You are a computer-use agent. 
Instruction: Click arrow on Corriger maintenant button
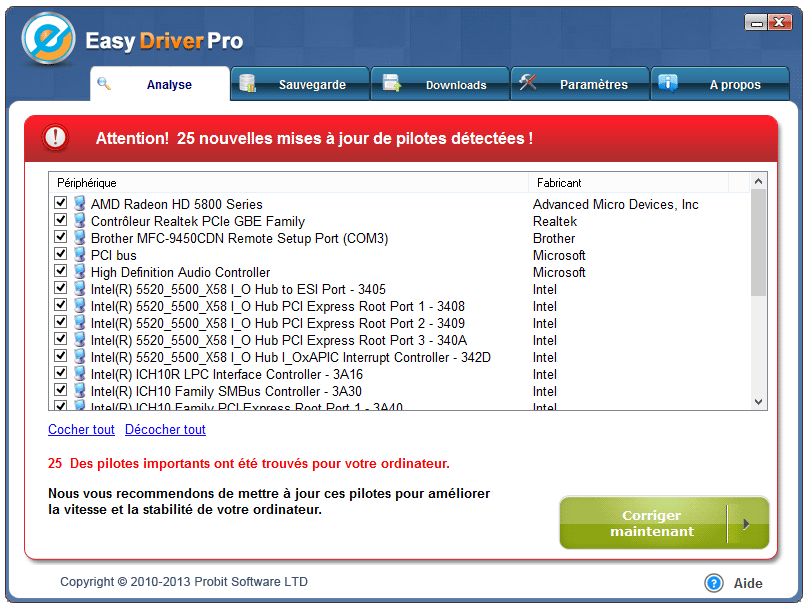[x=746, y=523]
